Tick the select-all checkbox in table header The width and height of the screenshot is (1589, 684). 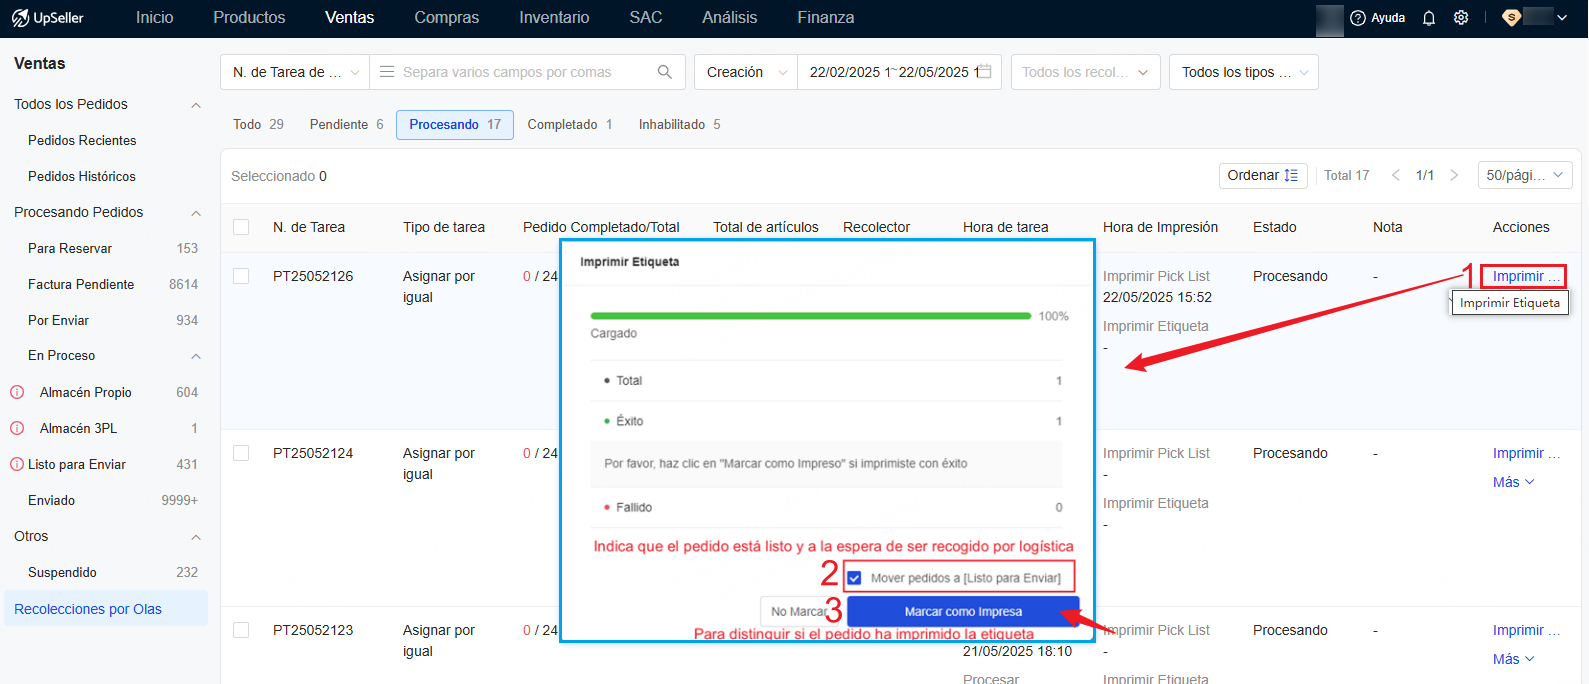[241, 227]
